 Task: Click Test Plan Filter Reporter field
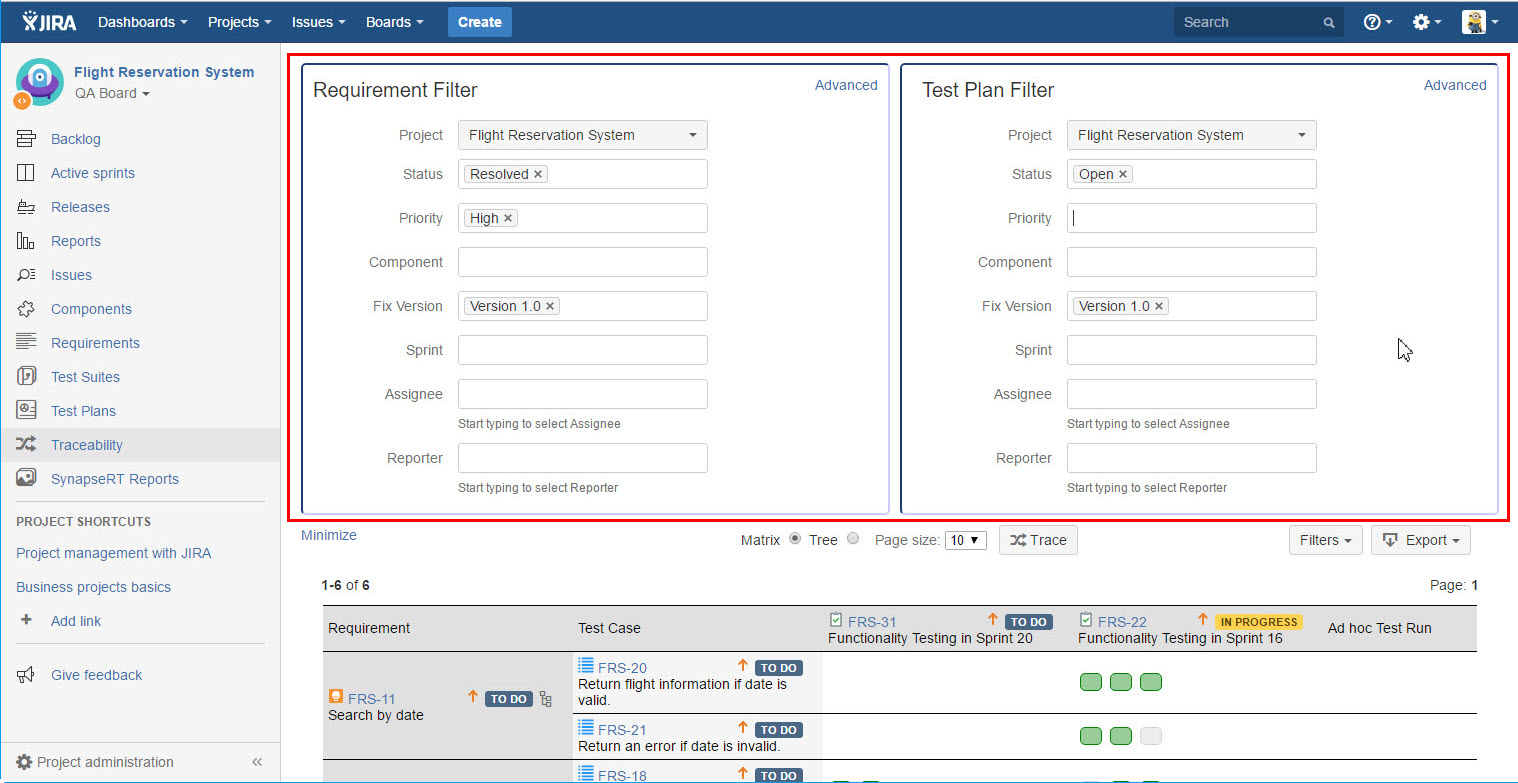(x=1192, y=458)
